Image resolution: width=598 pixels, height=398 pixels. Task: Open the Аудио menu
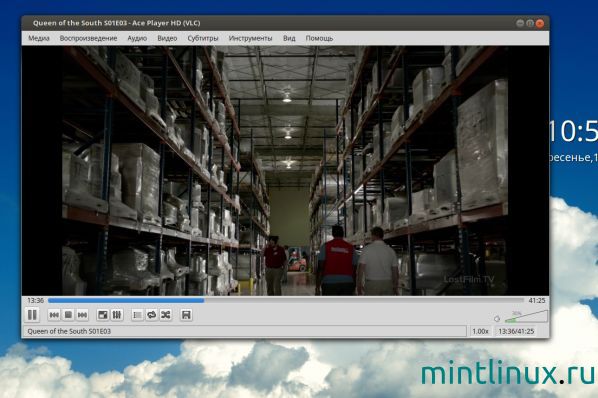point(137,38)
